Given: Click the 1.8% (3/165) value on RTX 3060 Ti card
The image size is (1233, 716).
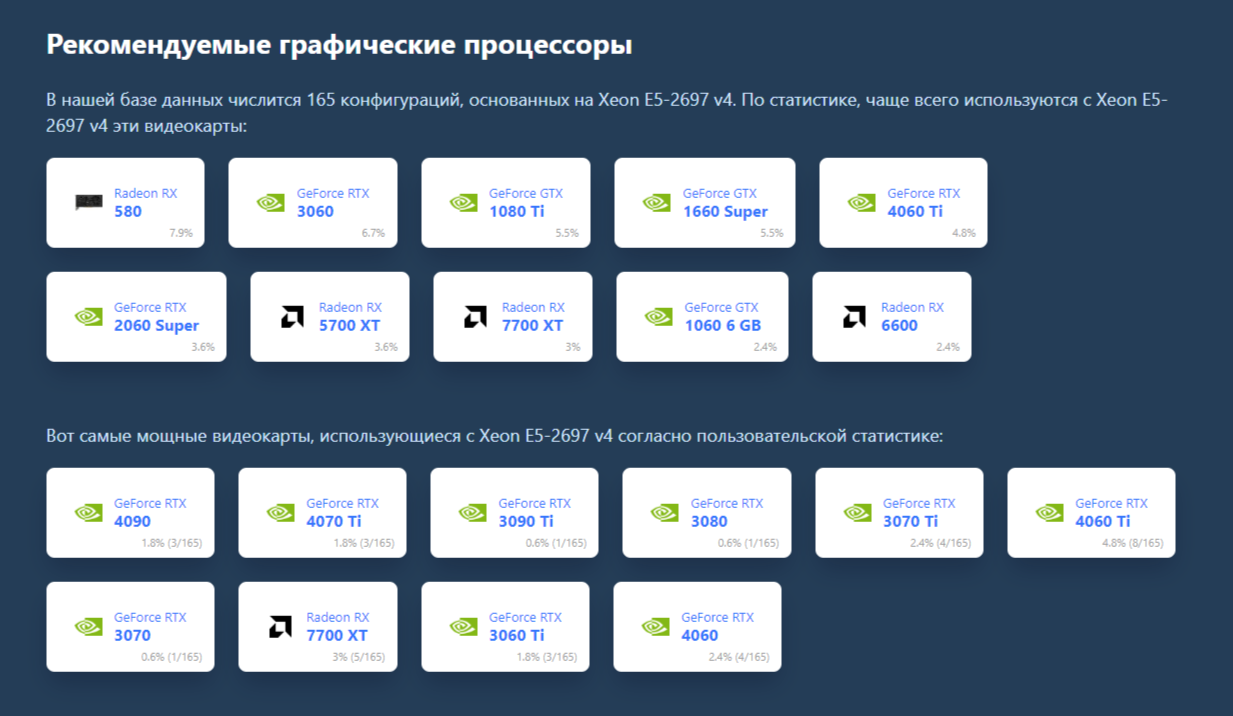Looking at the screenshot, I should pos(547,657).
